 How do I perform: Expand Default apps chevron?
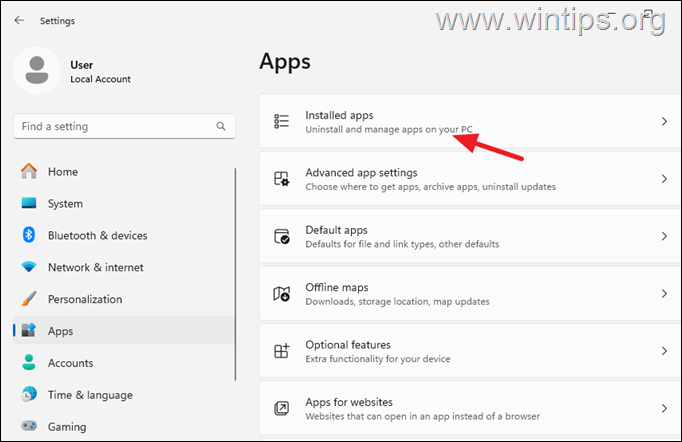tap(664, 236)
